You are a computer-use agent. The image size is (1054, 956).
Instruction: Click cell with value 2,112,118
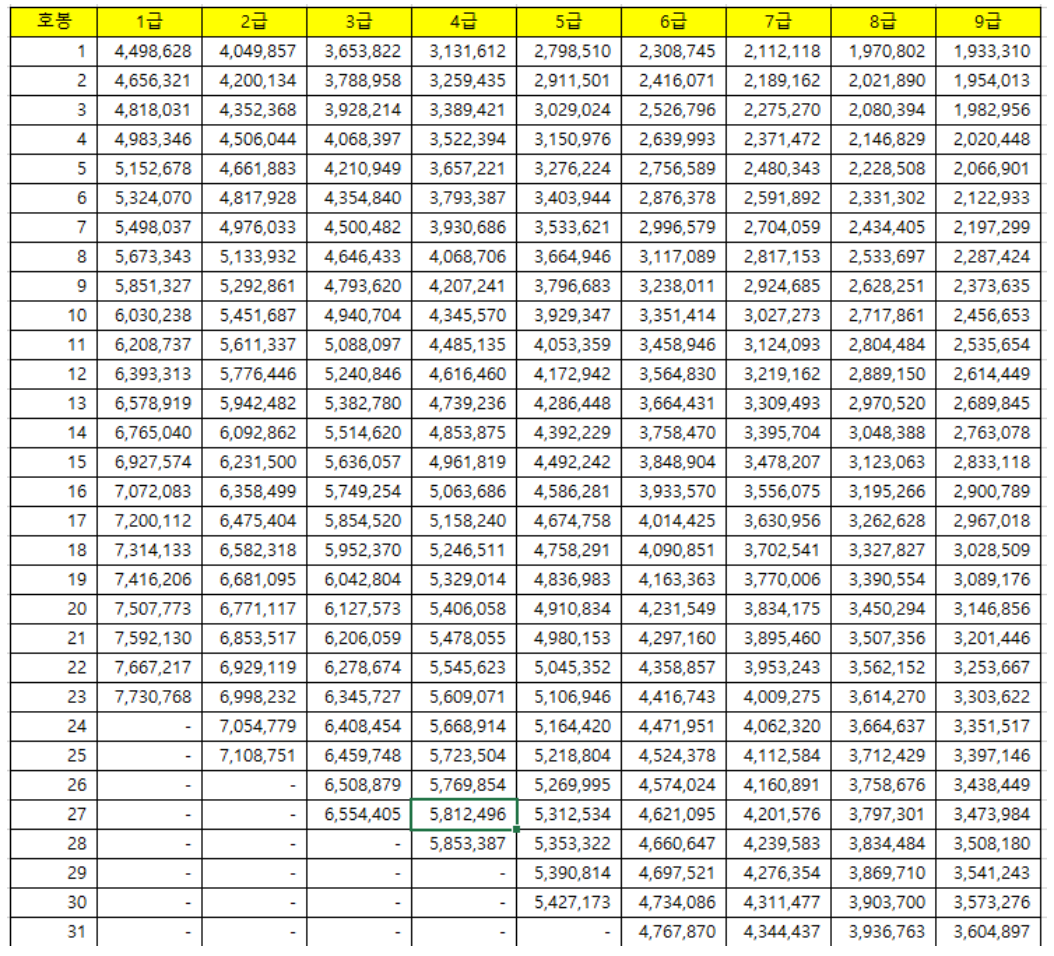pos(778,51)
